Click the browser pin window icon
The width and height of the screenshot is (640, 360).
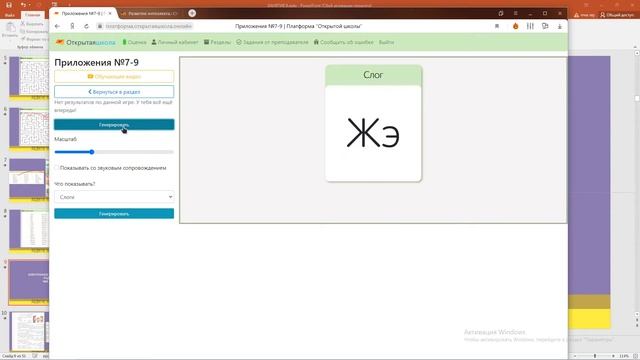501,13
